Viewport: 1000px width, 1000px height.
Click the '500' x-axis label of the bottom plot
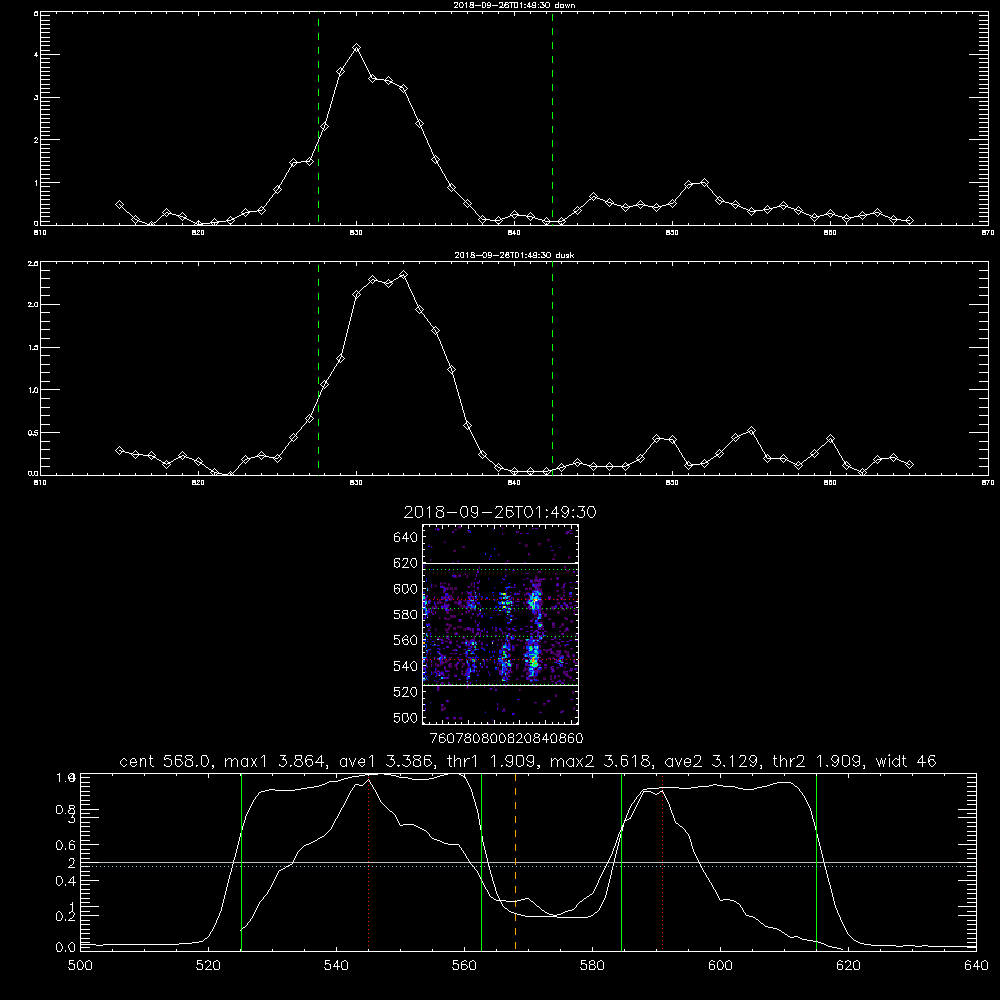[80, 966]
